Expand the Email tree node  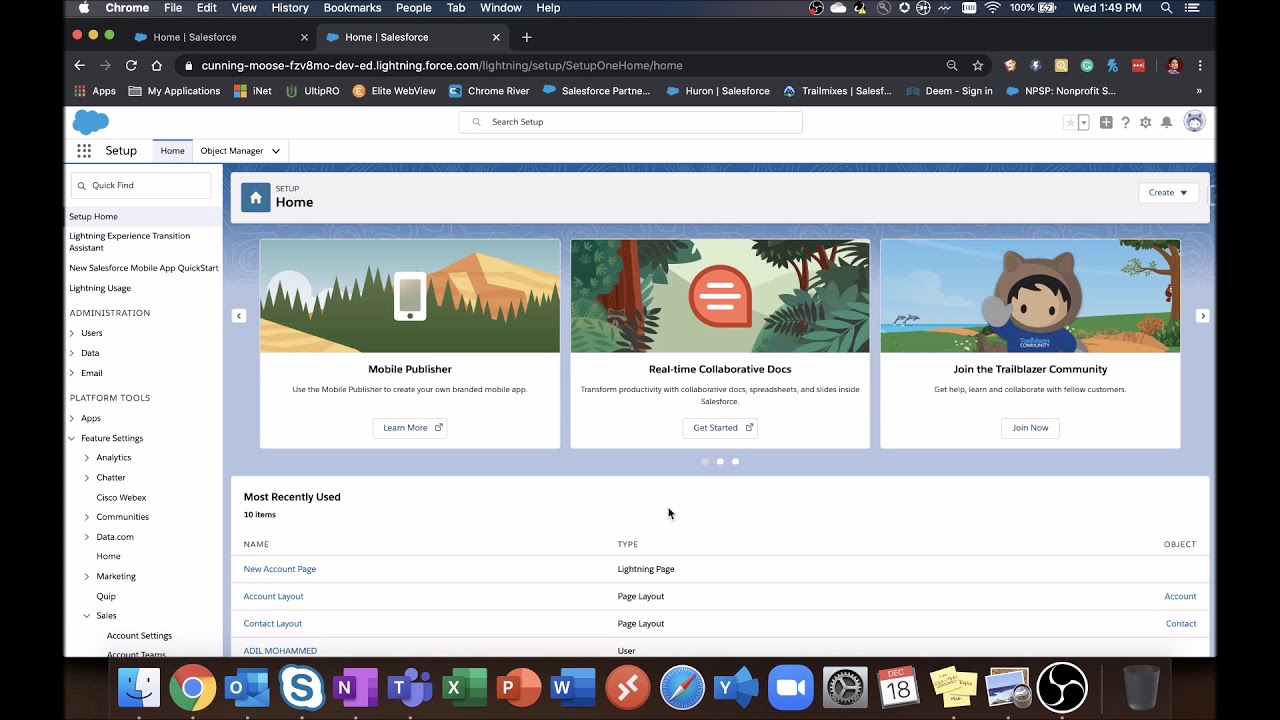click(x=72, y=373)
